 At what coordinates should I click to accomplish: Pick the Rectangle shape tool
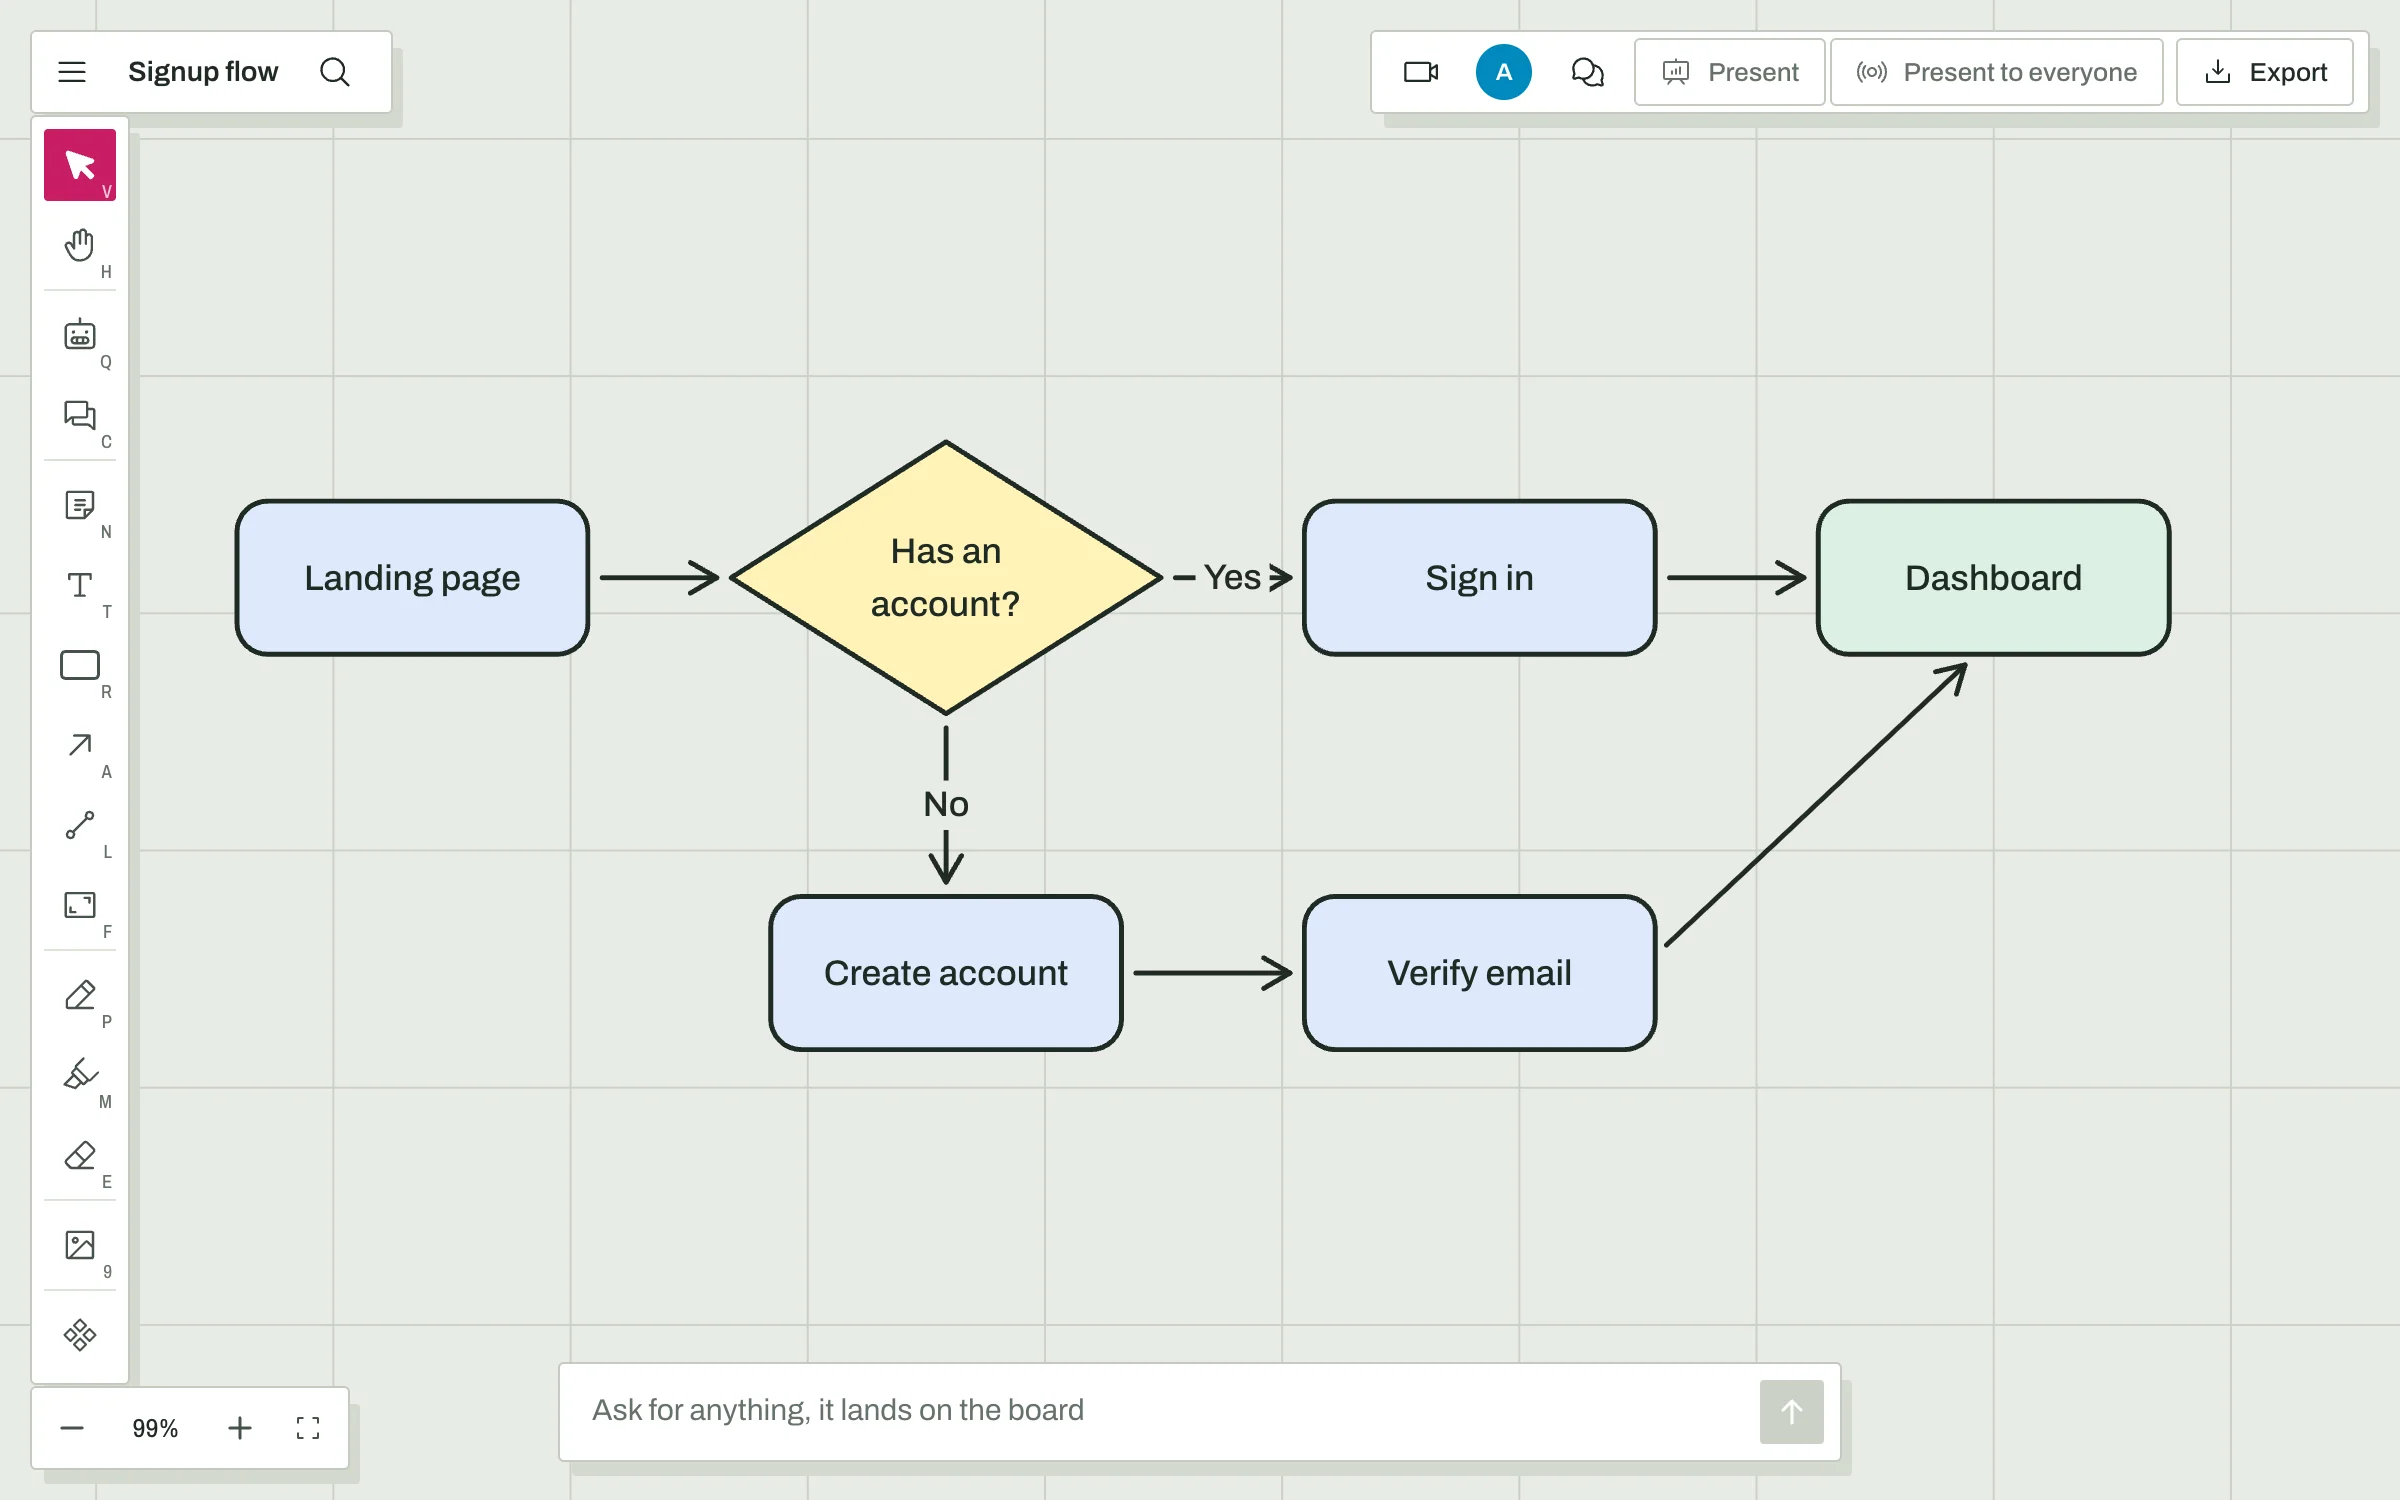[80, 665]
